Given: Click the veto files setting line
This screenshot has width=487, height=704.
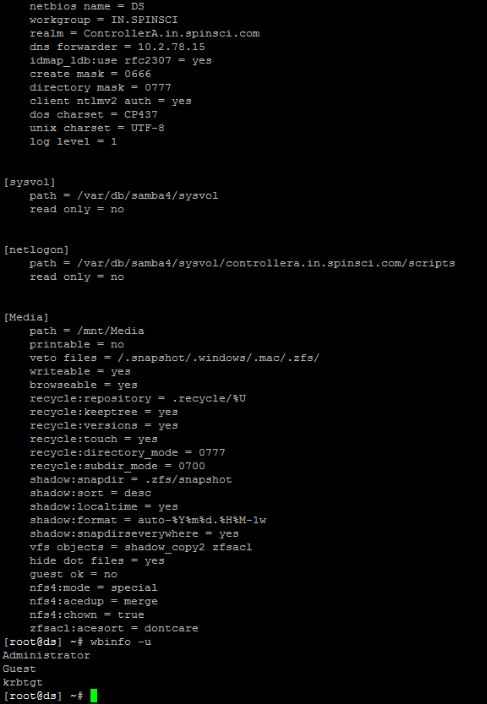Looking at the screenshot, I should pos(174,358).
